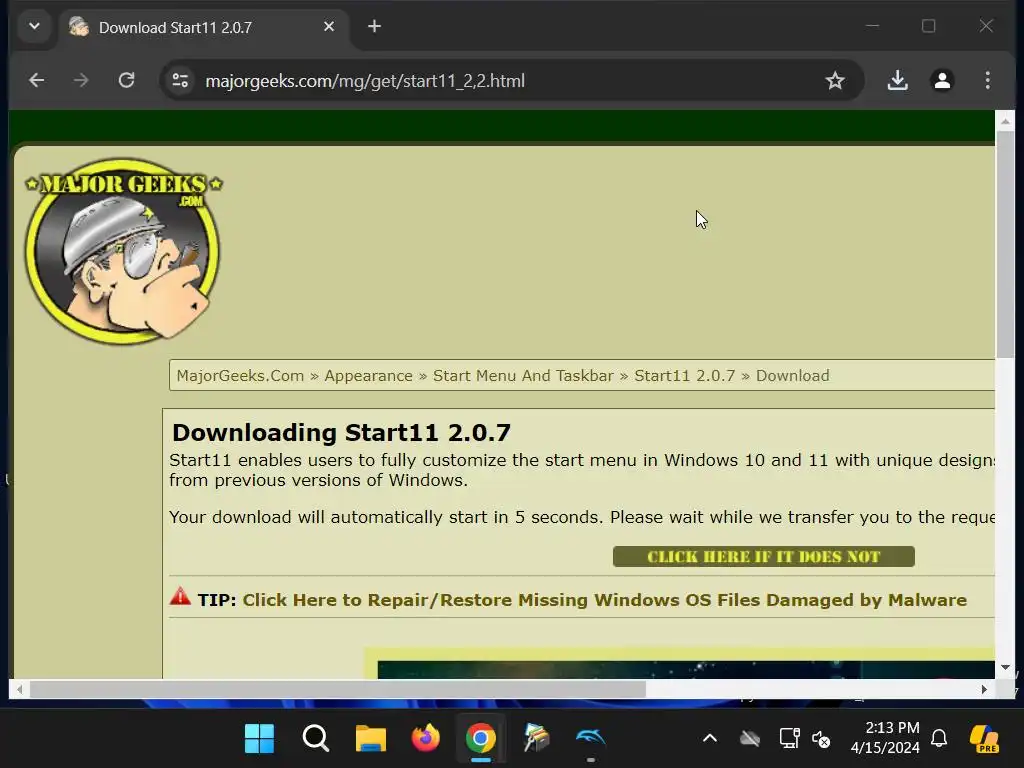
Task: Click the muted volume tray icon
Action: (821, 739)
